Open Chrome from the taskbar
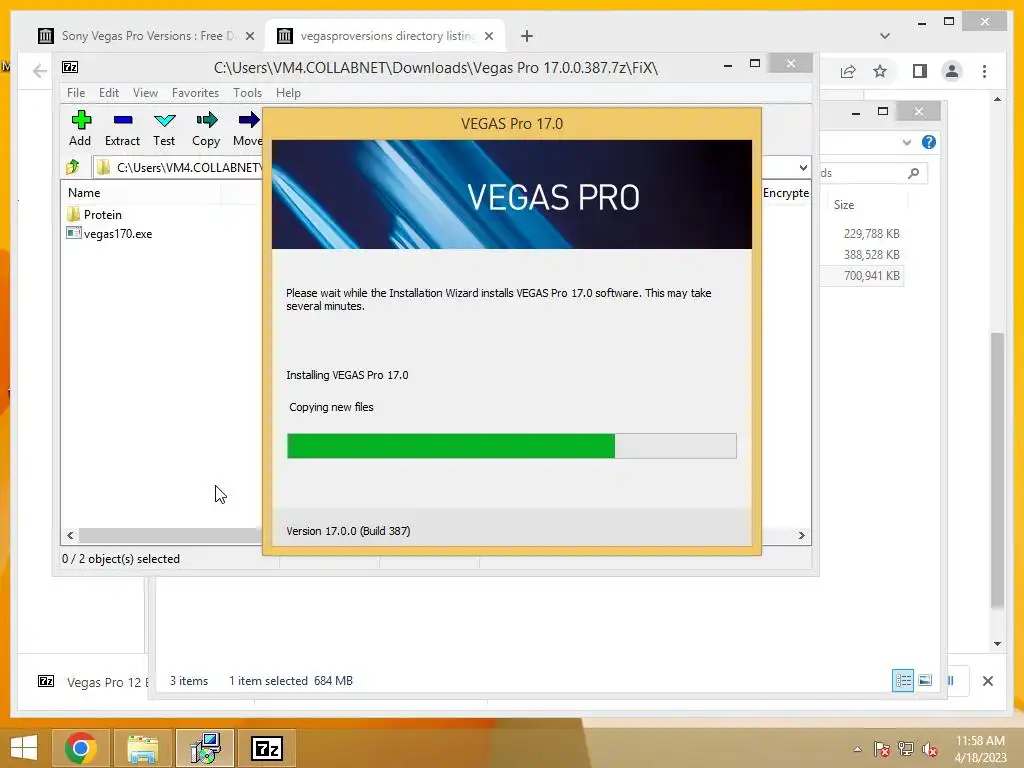Image resolution: width=1024 pixels, height=768 pixels. point(80,748)
